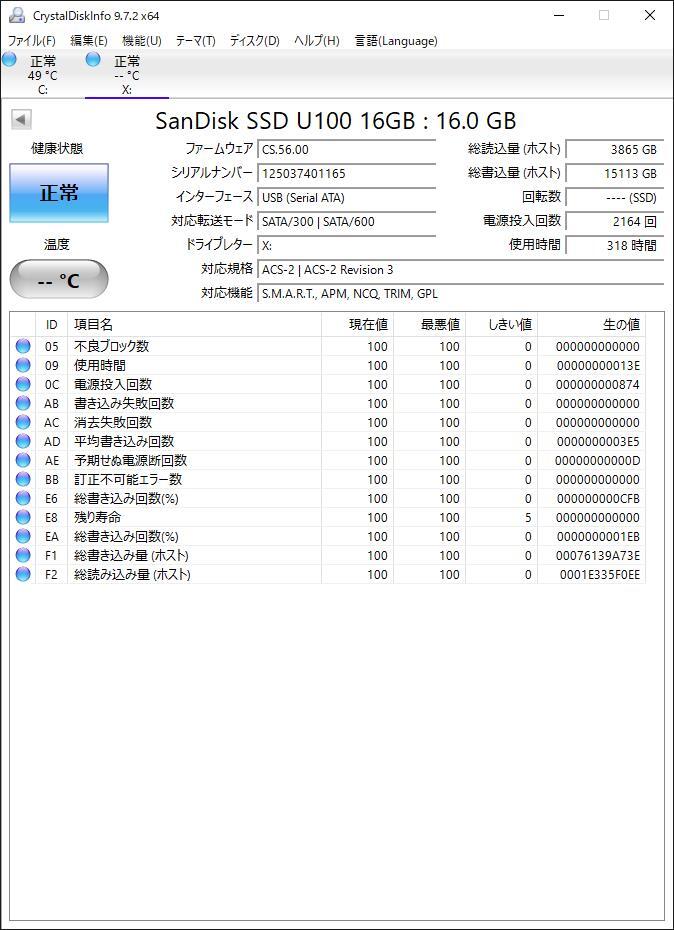The height and width of the screenshot is (930, 674).
Task: Select the 訂正不可能エラー数 attribute name
Action: click(x=128, y=479)
